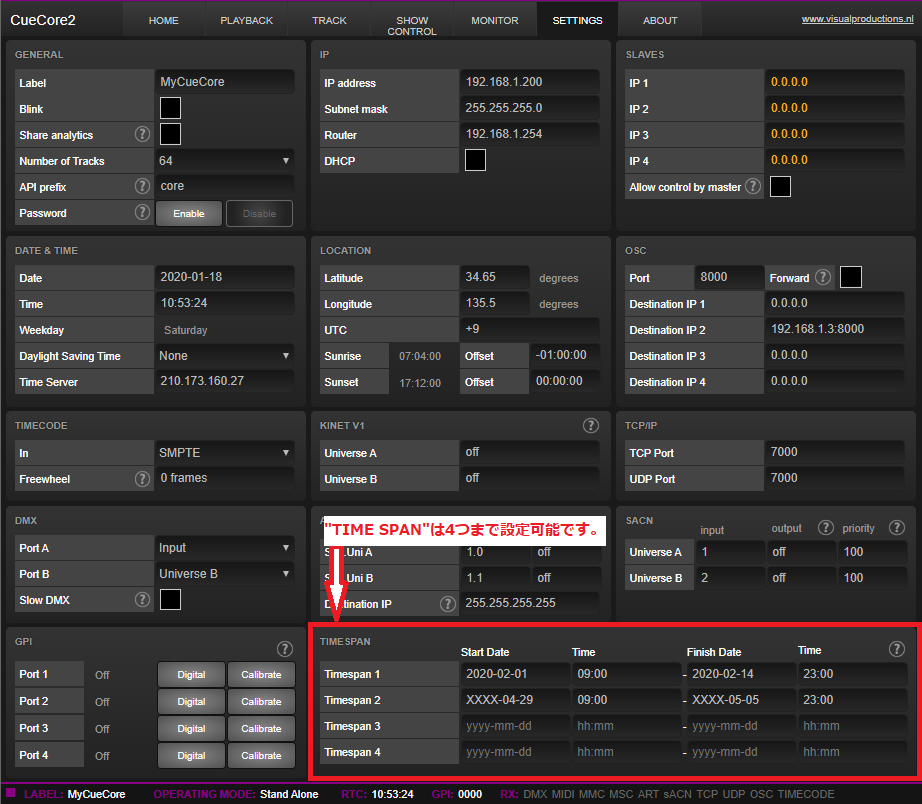922x804 pixels.
Task: Edit OSC Destination IP 2 field
Action: pyautogui.click(x=835, y=329)
